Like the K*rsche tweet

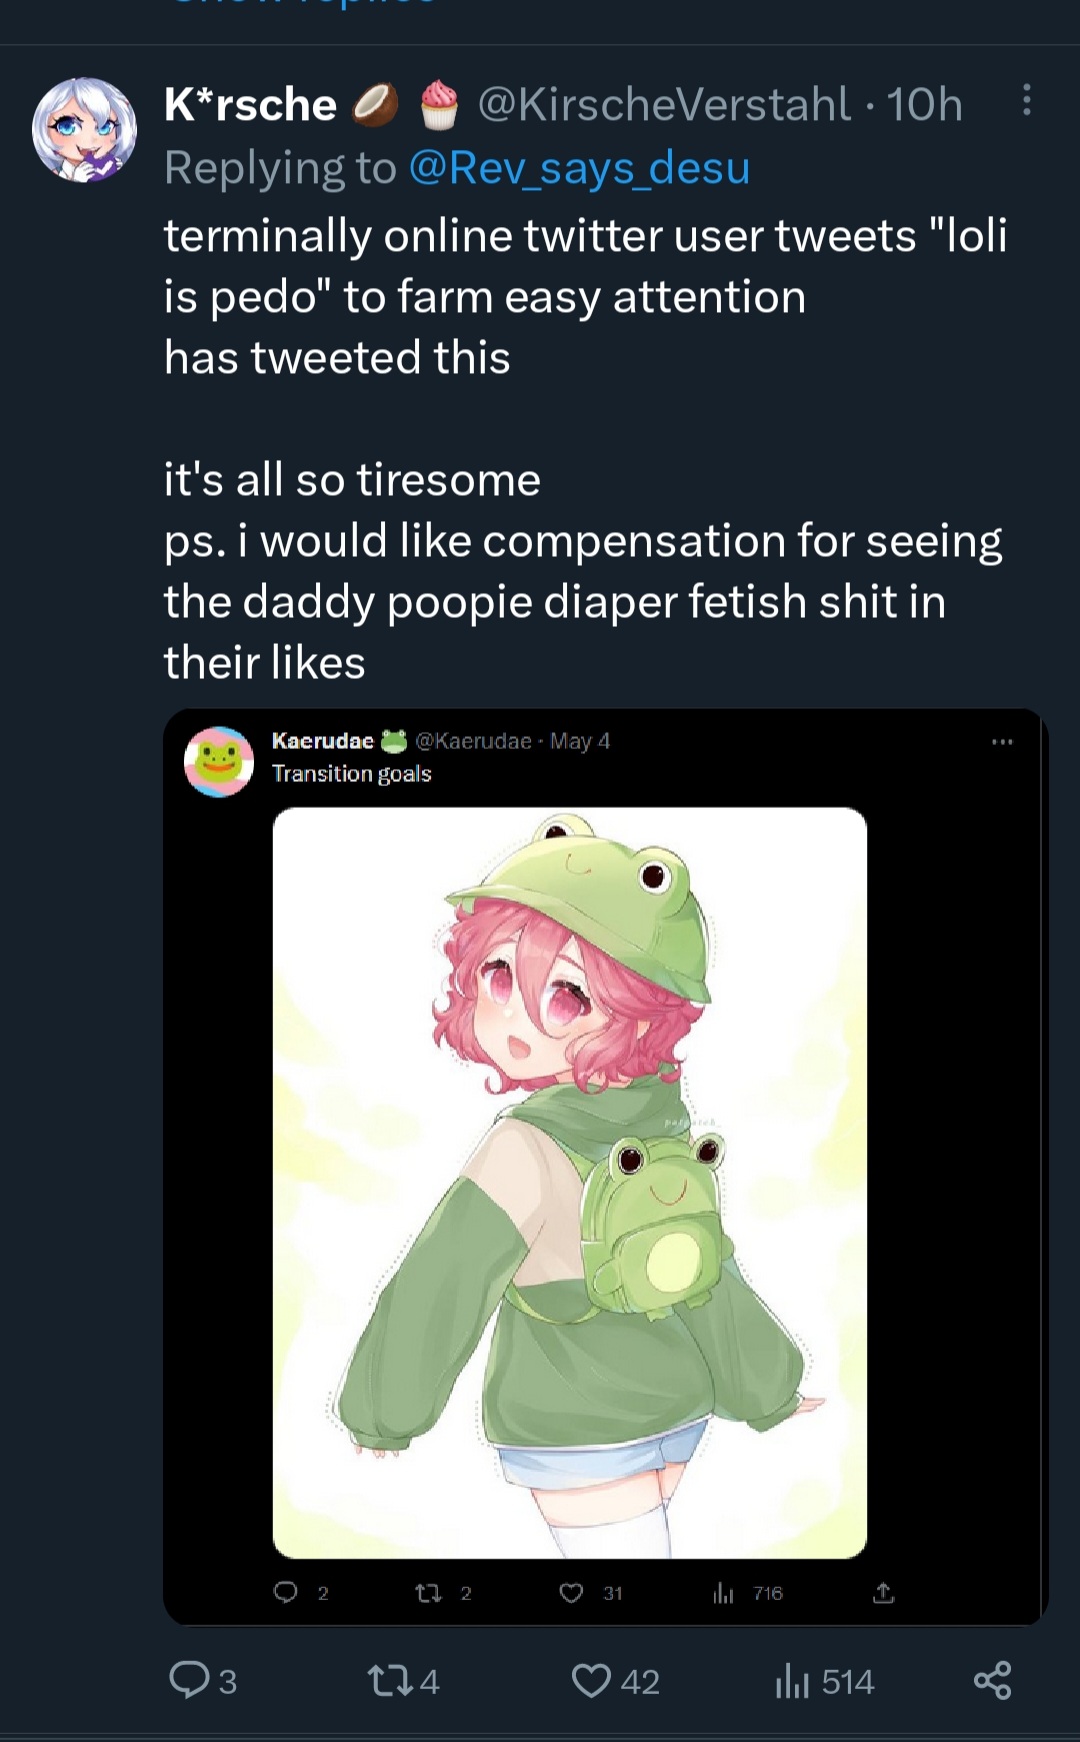[x=615, y=1680]
